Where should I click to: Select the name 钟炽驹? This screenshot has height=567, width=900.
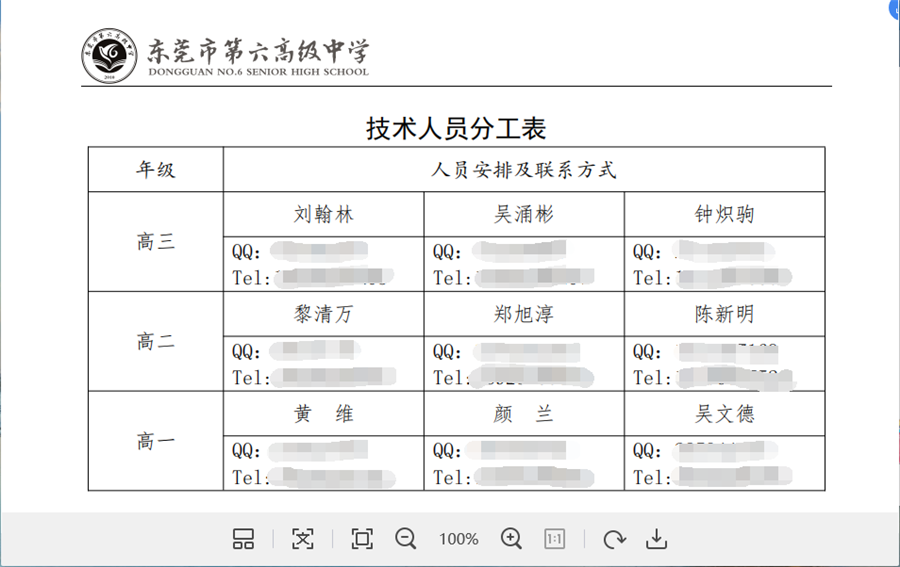tap(724, 214)
